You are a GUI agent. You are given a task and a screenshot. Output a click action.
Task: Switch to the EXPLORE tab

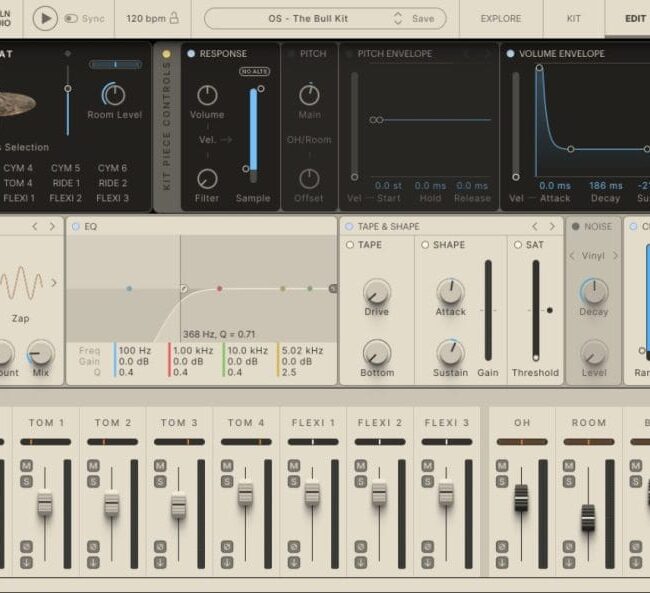[x=500, y=18]
